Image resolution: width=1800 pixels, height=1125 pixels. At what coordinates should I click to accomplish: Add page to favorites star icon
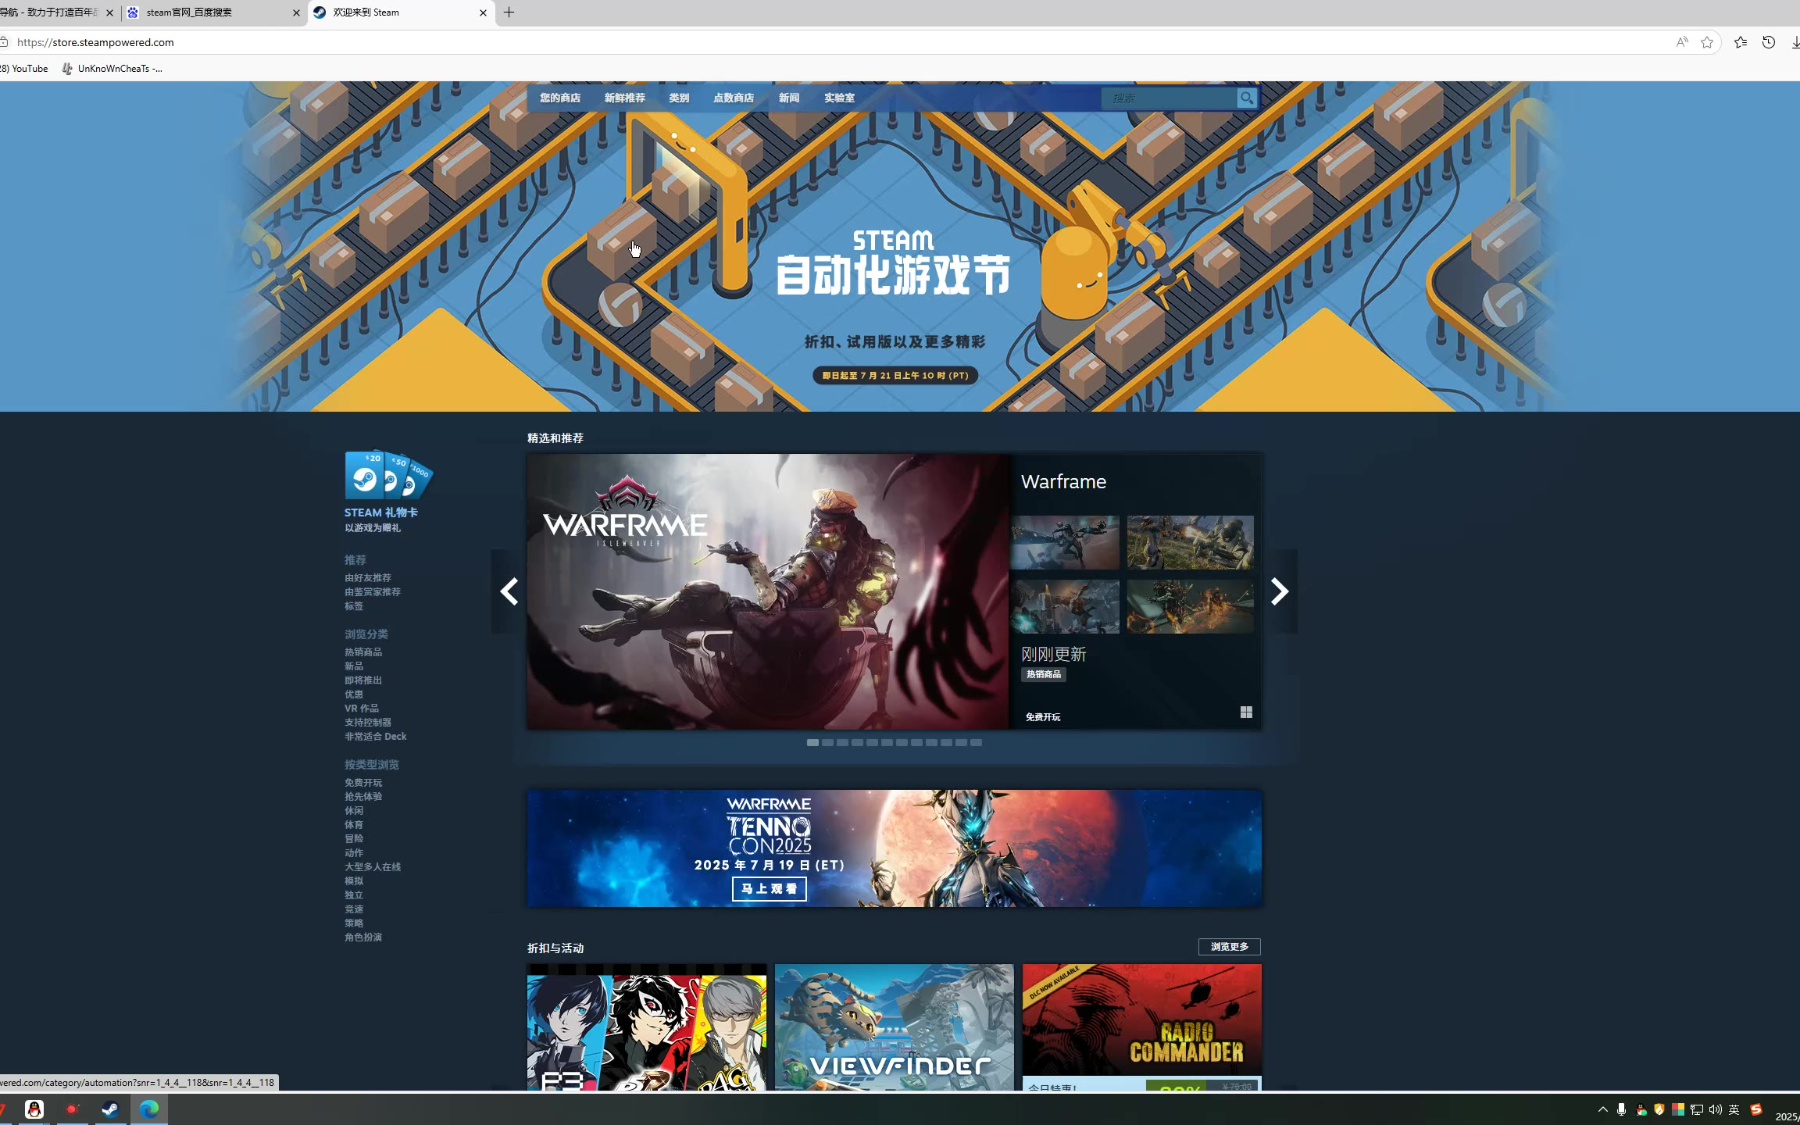(1707, 42)
